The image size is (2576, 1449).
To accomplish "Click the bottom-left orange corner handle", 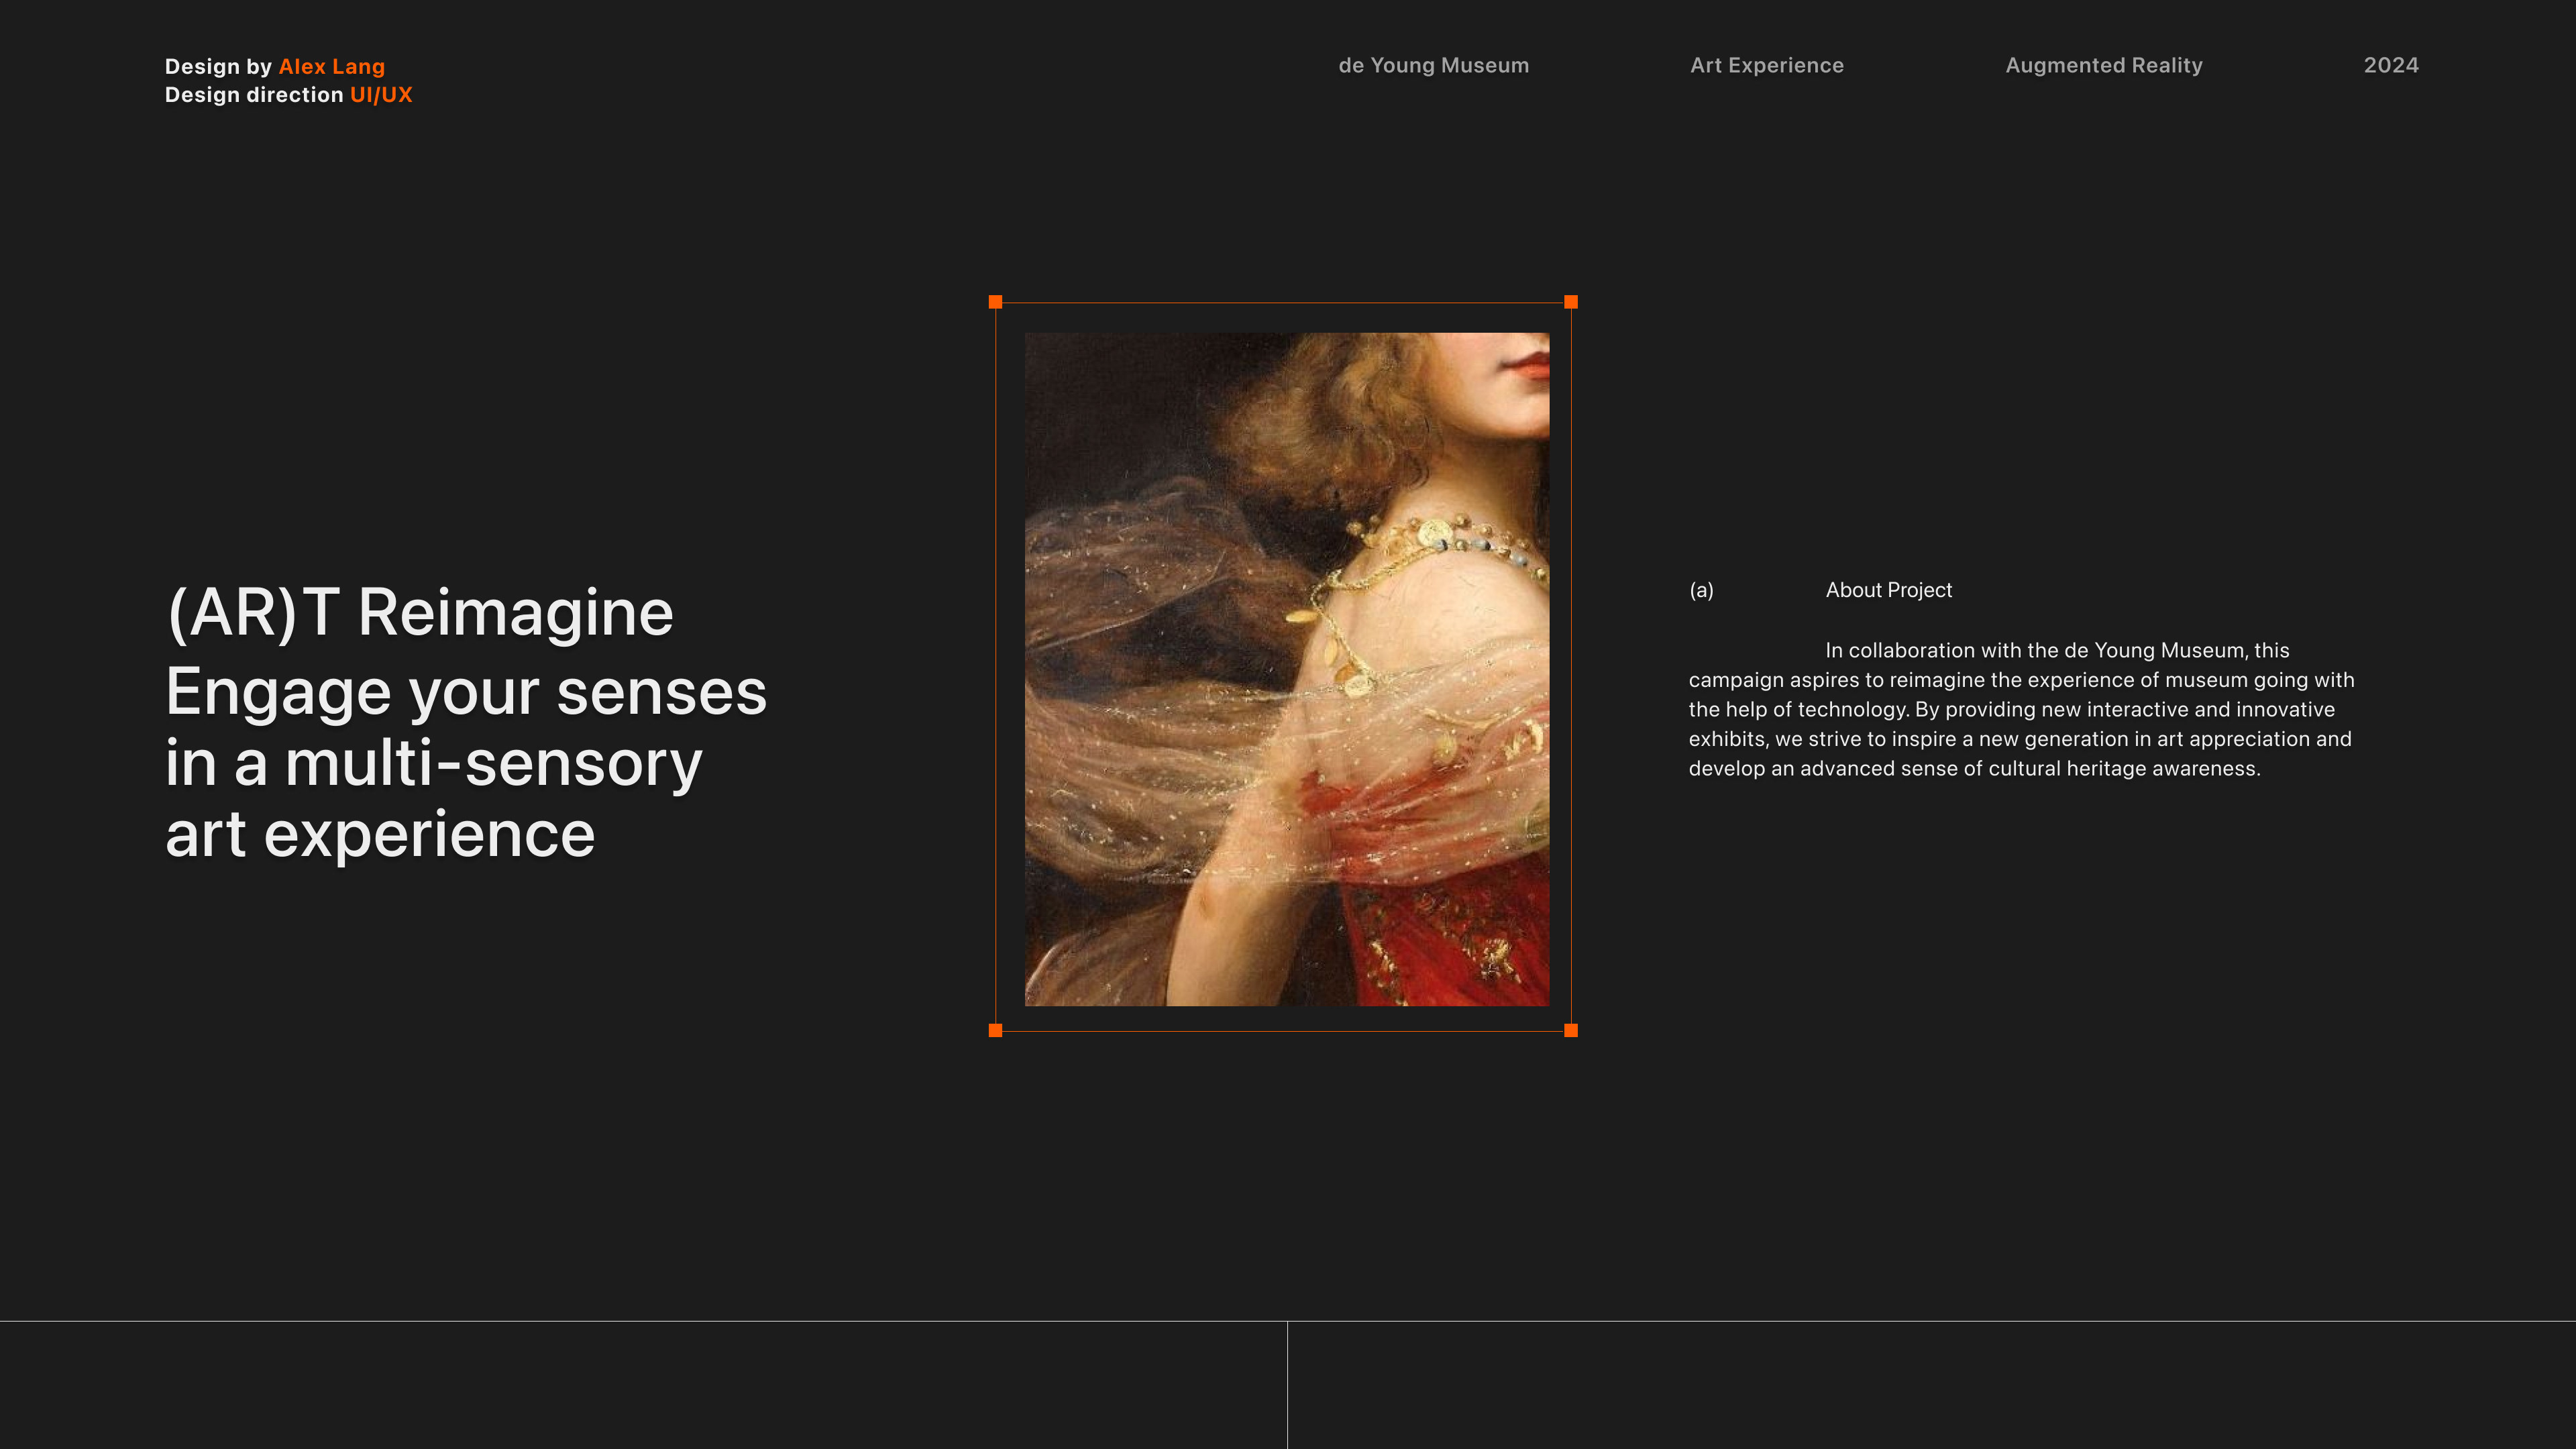I will (x=995, y=1030).
